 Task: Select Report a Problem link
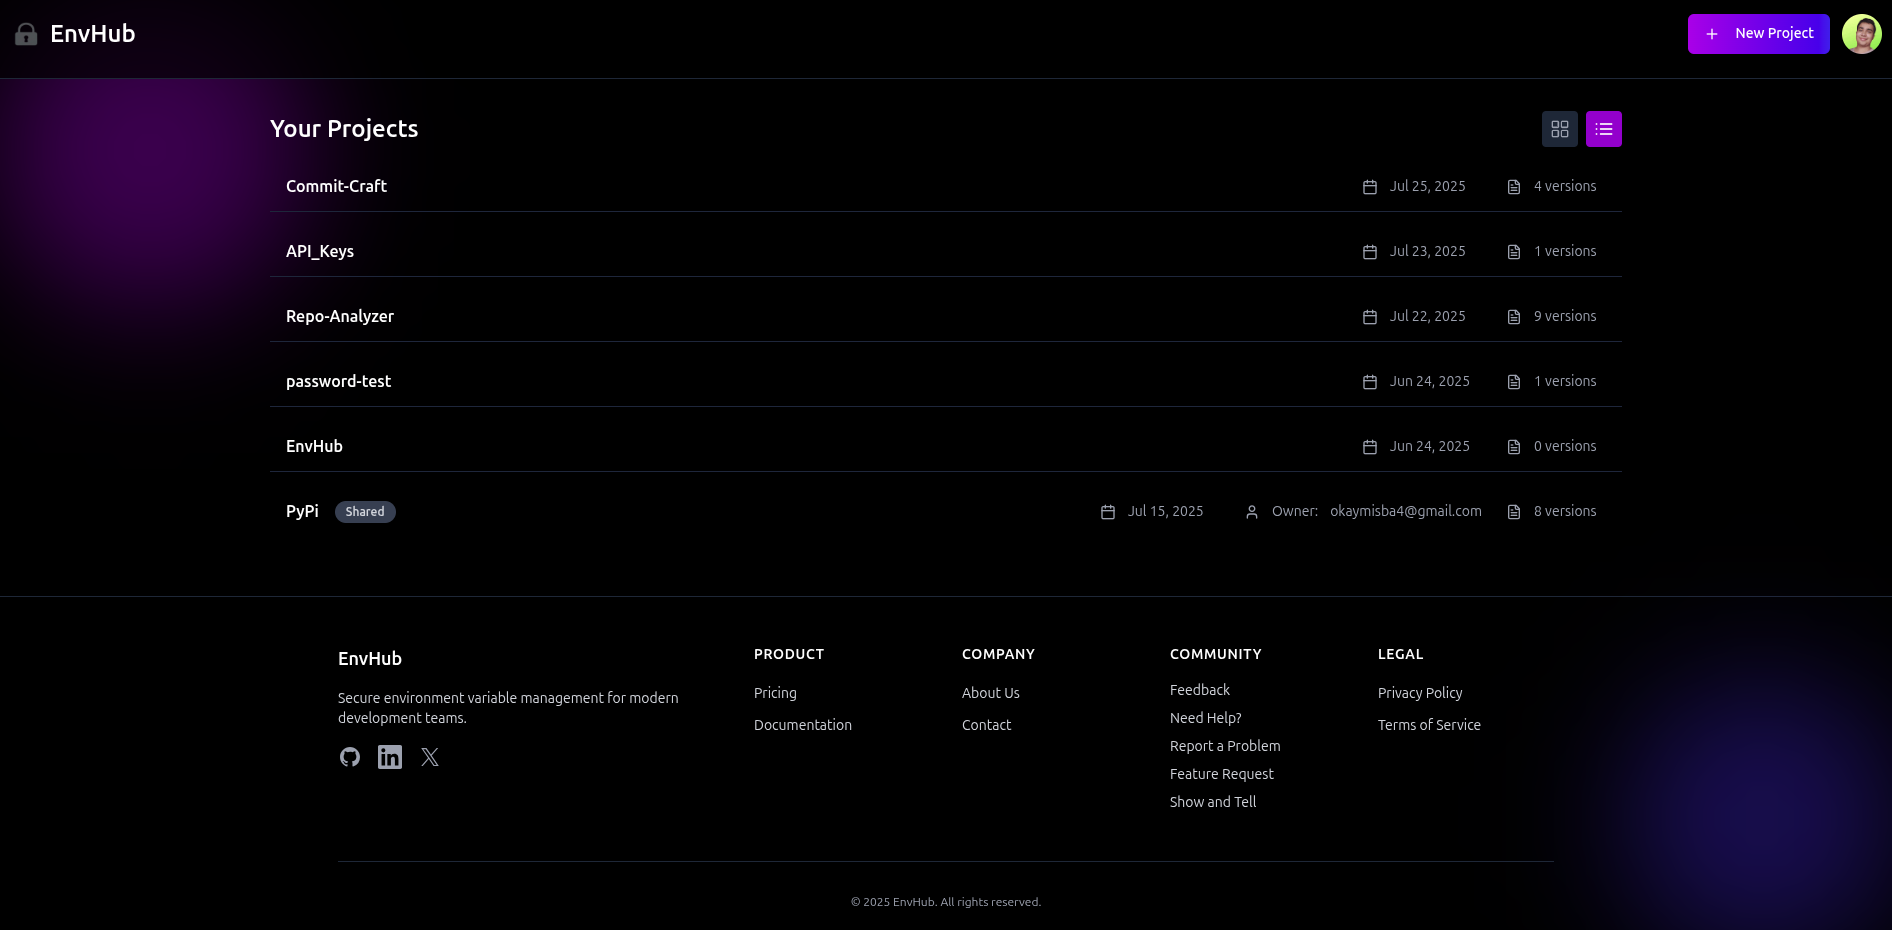1225,746
